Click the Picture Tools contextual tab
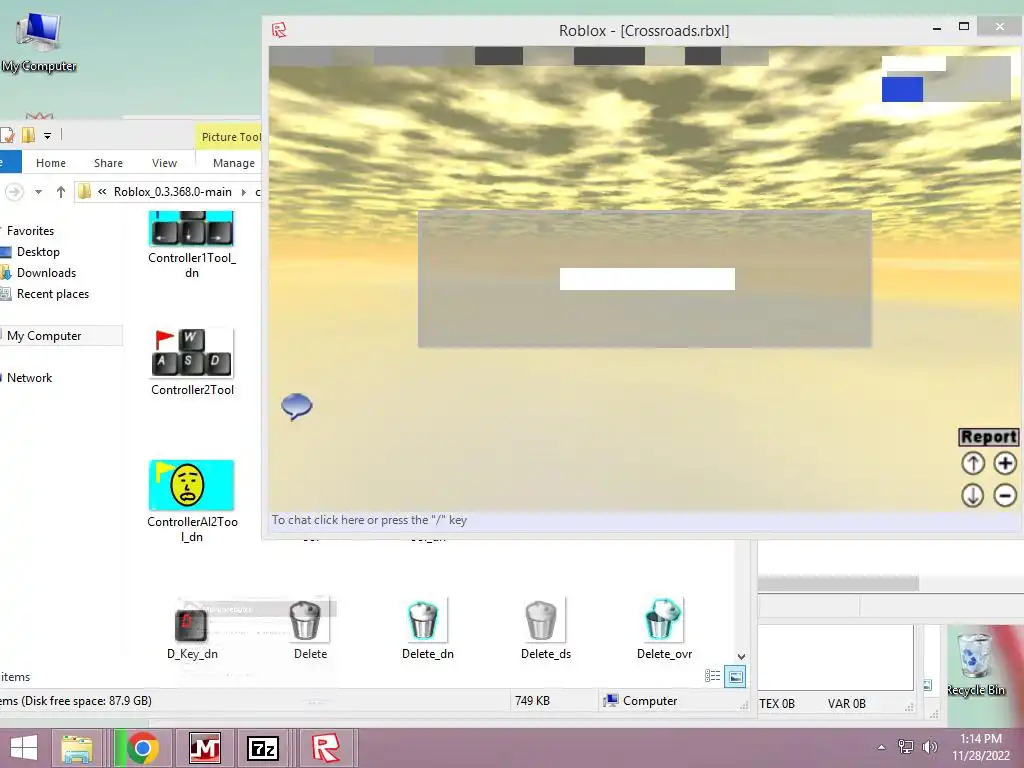This screenshot has width=1024, height=768. click(x=230, y=136)
